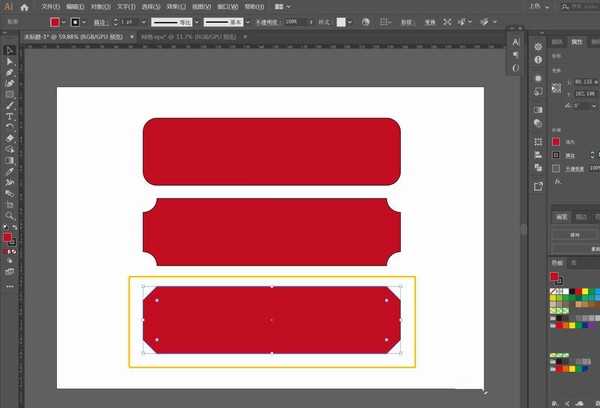Image resolution: width=600 pixels, height=408 pixels.
Task: Open the fill color dropdown in control bar
Action: (x=63, y=22)
